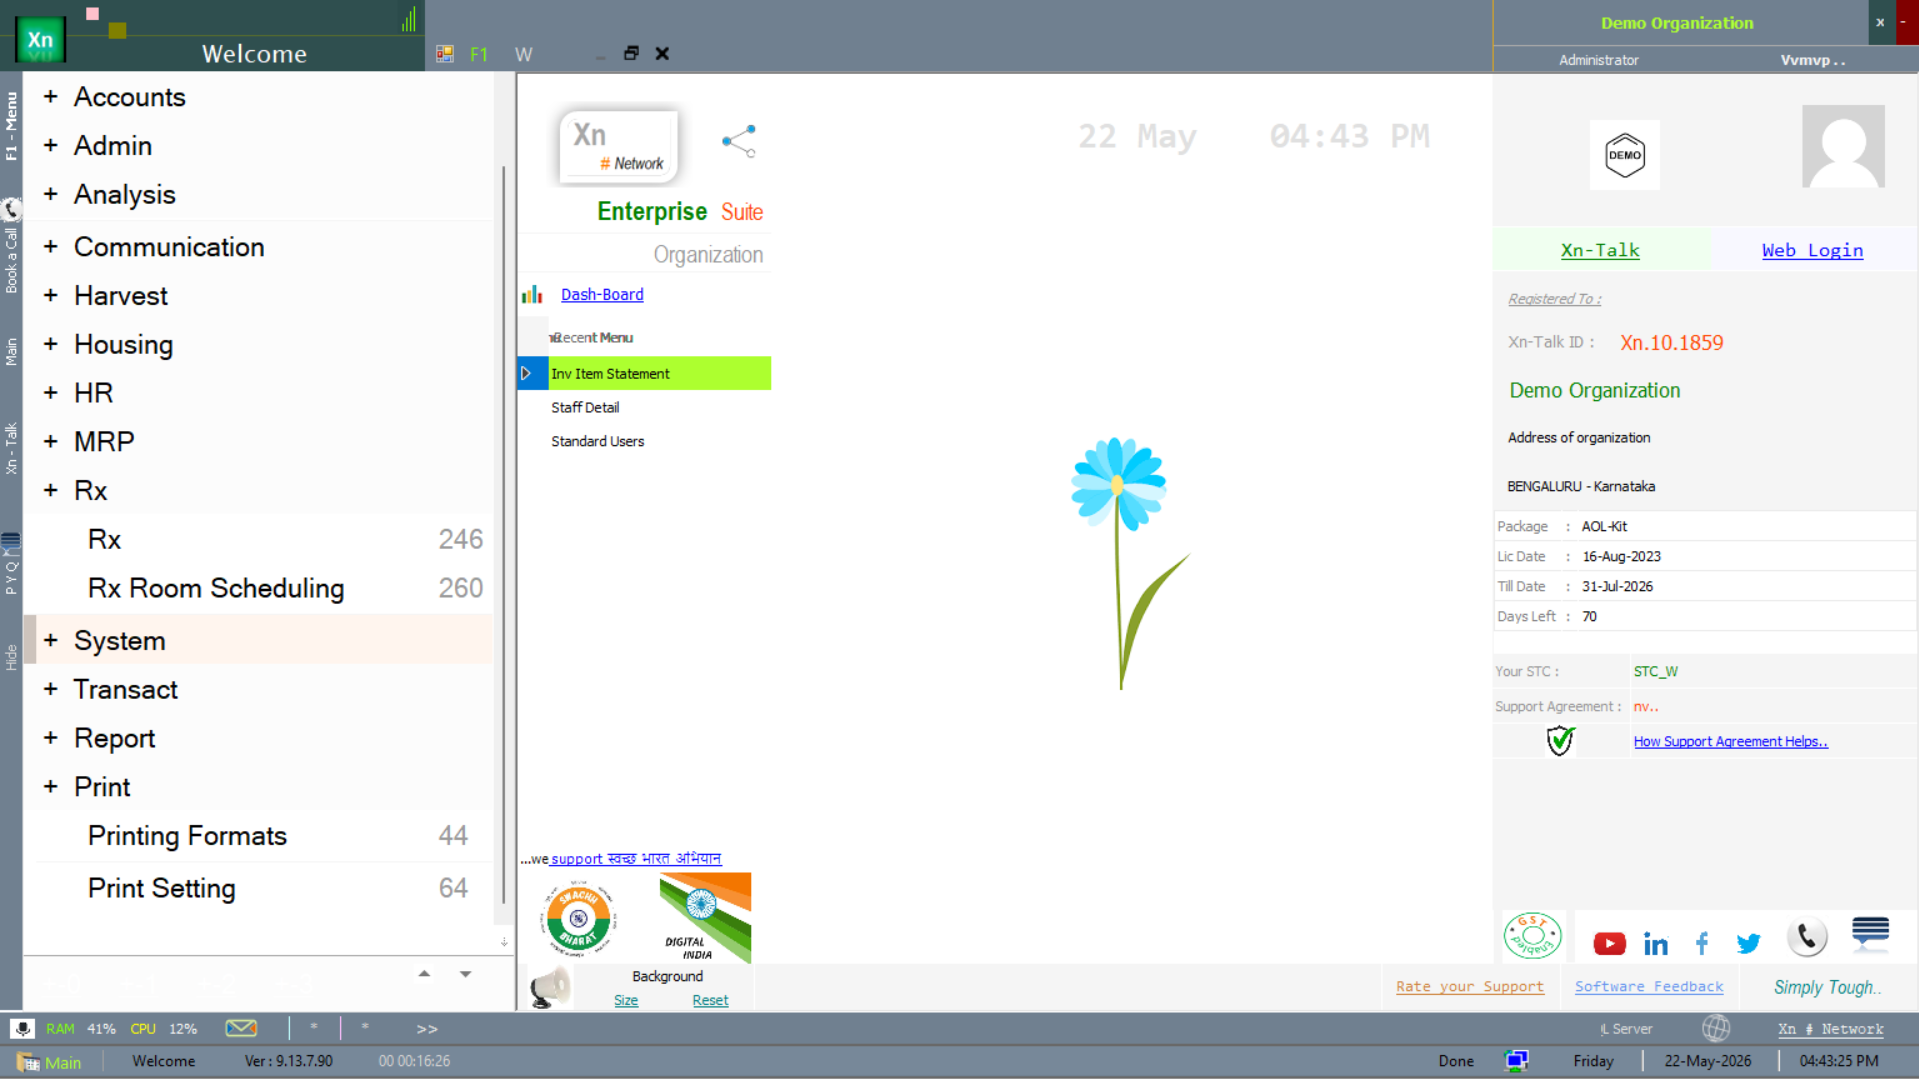1919x1079 pixels.
Task: Click the Swachh Bharat support link
Action: [635, 858]
